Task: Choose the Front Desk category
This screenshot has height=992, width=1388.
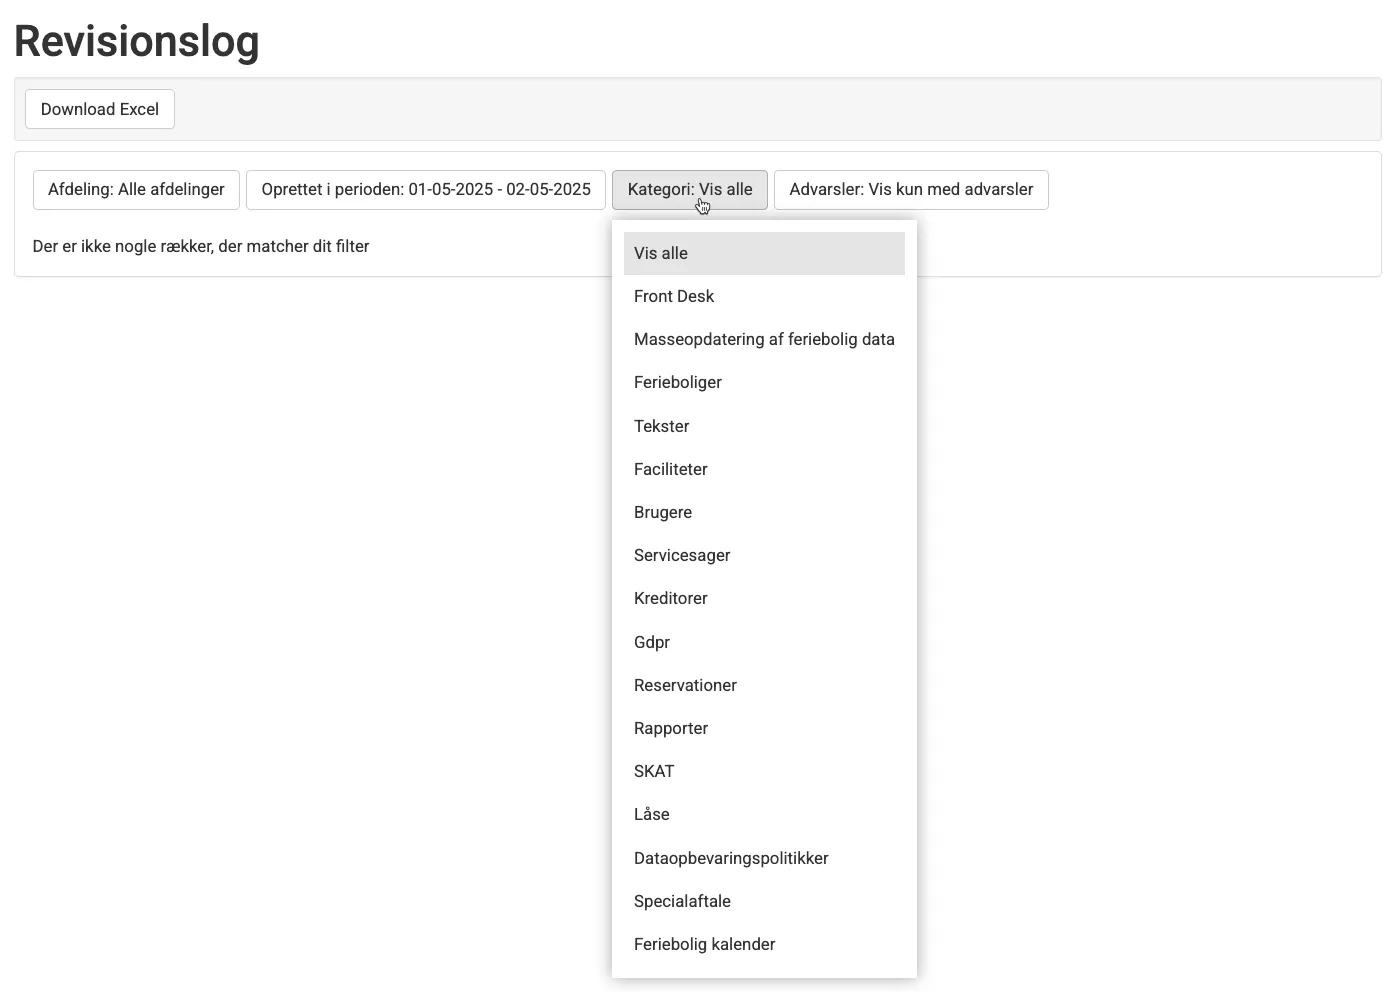Action: [x=674, y=296]
